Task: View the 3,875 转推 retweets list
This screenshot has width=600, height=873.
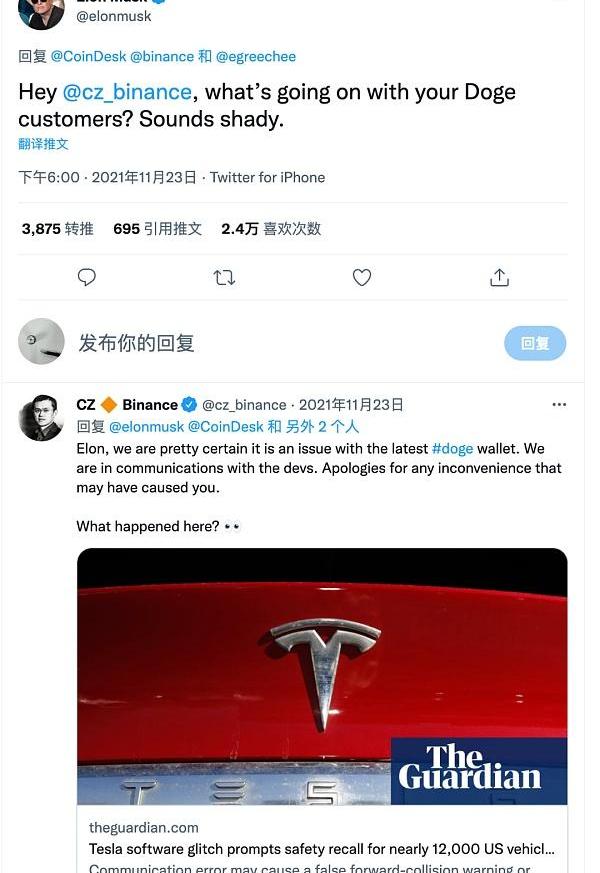Action: coord(57,229)
